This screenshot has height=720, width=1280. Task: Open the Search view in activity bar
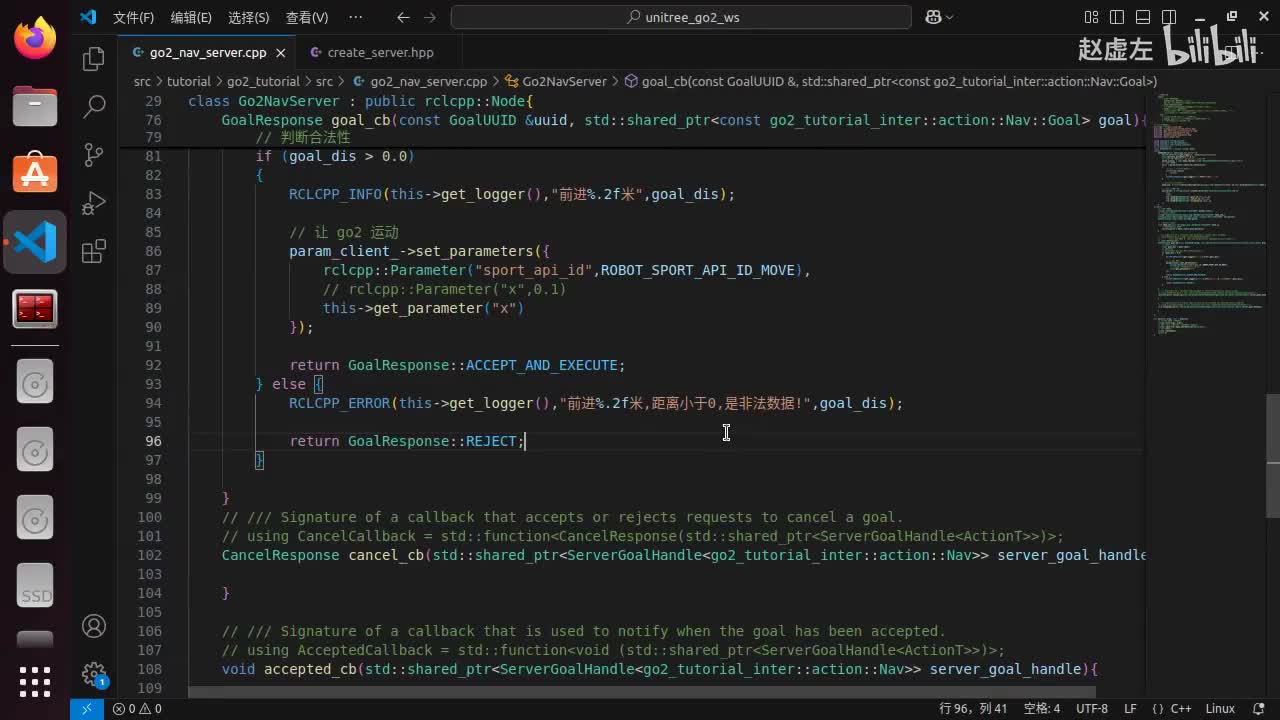point(94,106)
